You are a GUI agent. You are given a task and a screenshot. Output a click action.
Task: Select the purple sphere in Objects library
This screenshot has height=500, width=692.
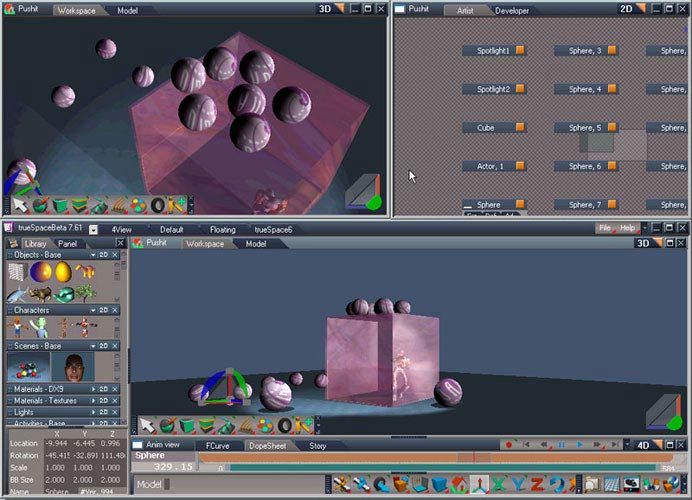coord(40,271)
